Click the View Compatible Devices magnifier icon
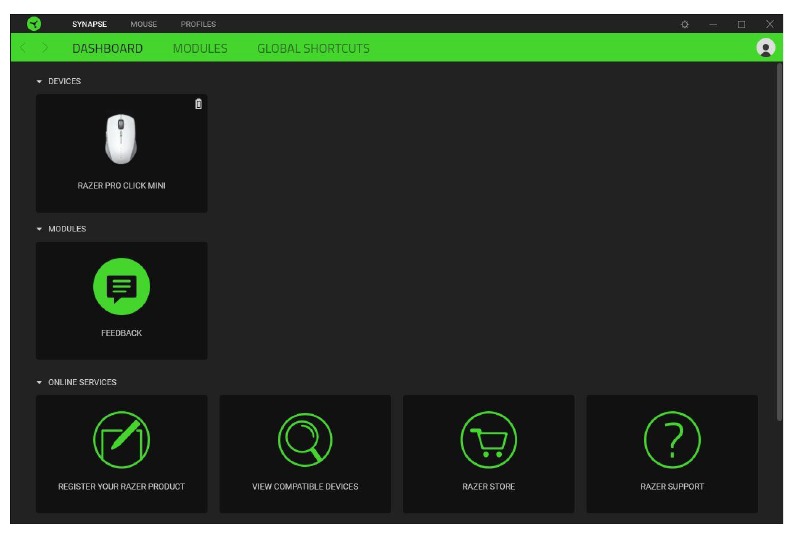Image resolution: width=792 pixels, height=545 pixels. pos(305,439)
